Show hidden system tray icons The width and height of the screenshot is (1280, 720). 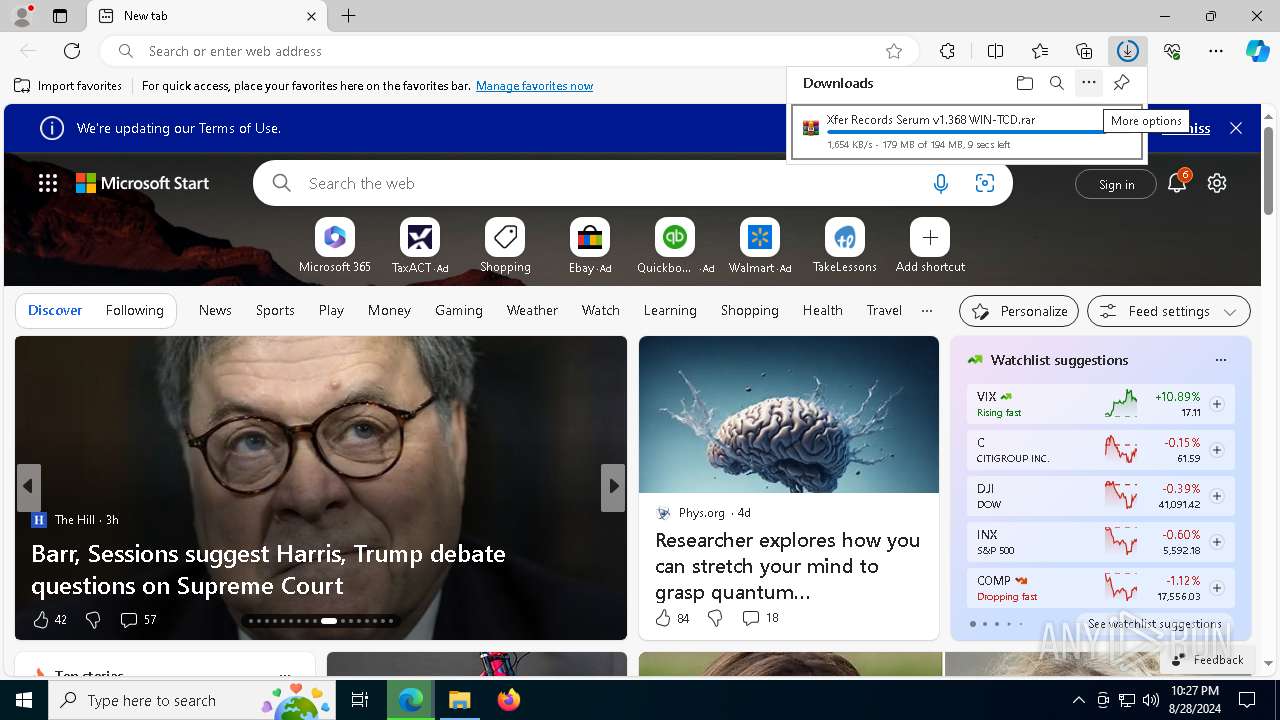(1078, 700)
